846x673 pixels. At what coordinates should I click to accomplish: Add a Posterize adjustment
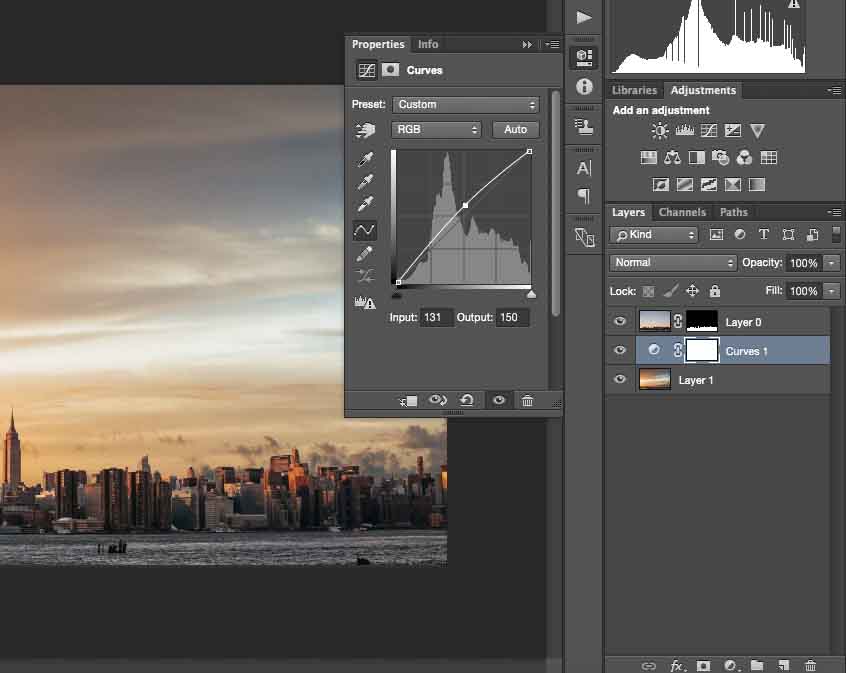coord(685,185)
